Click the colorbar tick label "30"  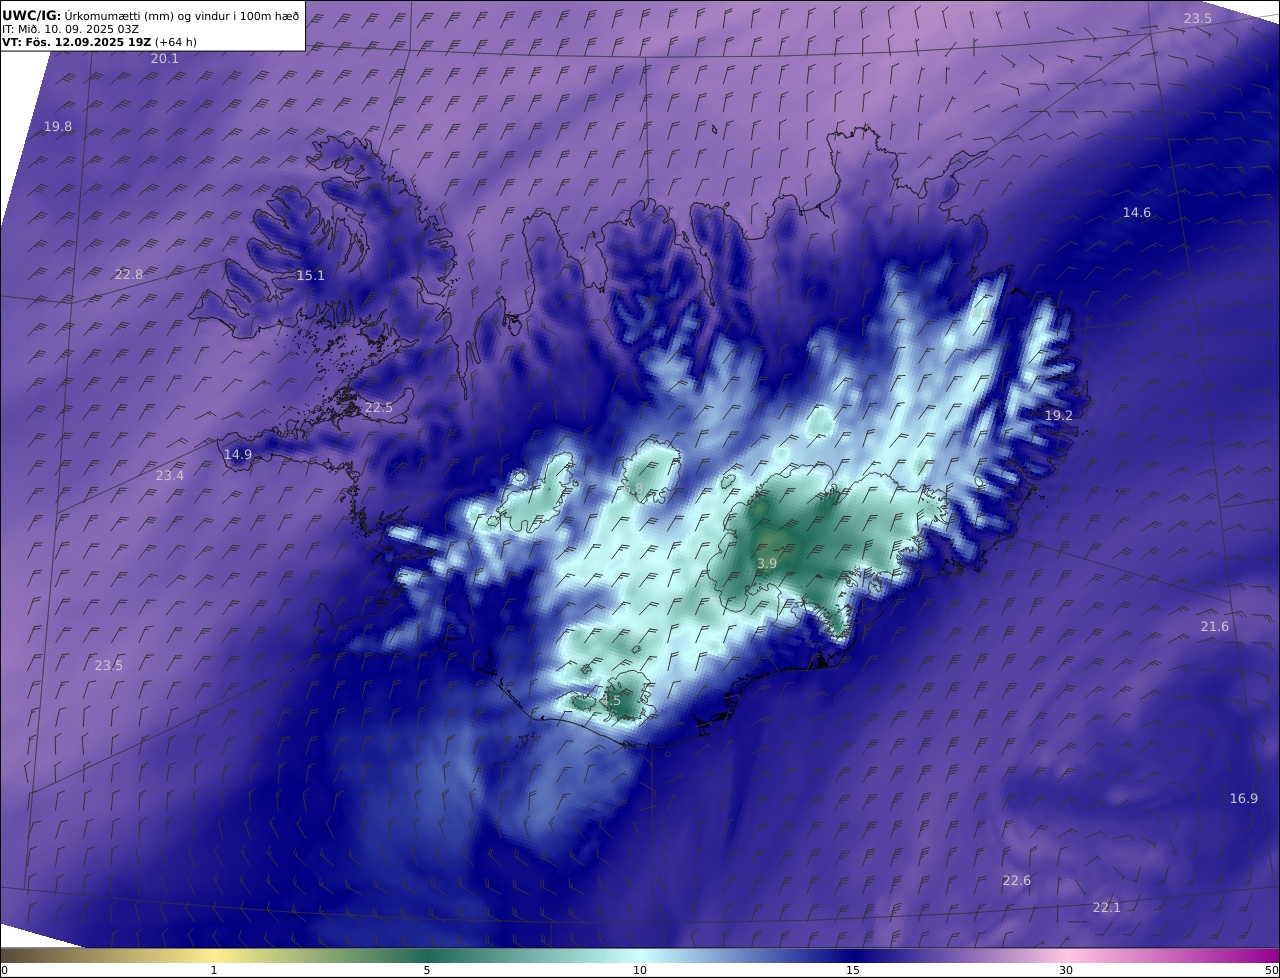(x=1066, y=970)
